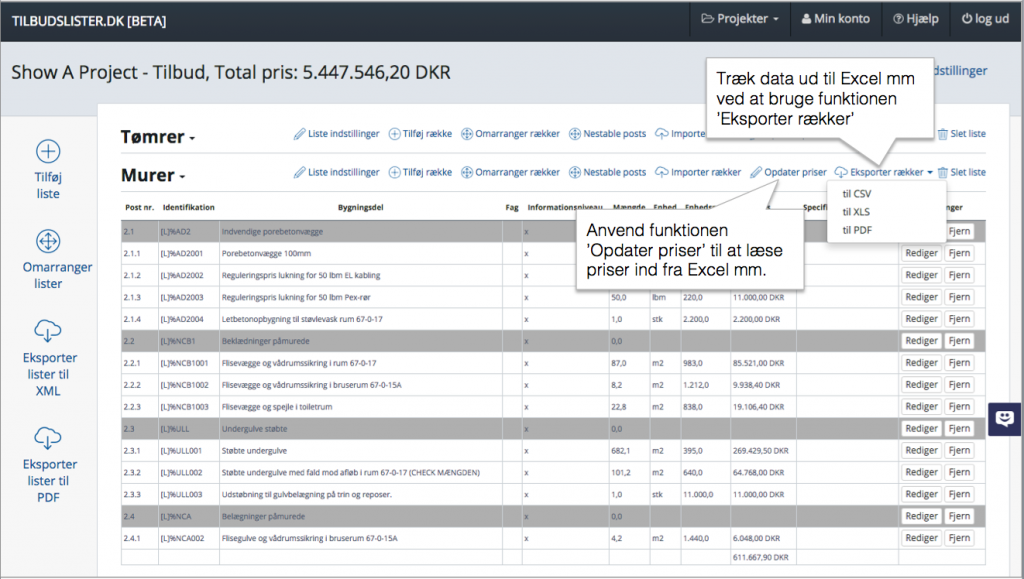
Task: Click Nestable posts in Murer row
Action: (607, 172)
